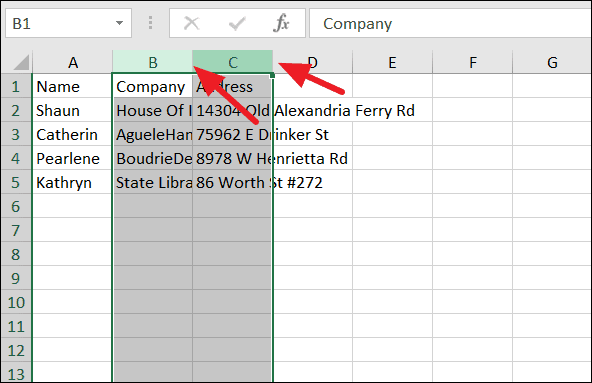This screenshot has width=592, height=383.
Task: Click the Insert Function fx icon
Action: (281, 23)
